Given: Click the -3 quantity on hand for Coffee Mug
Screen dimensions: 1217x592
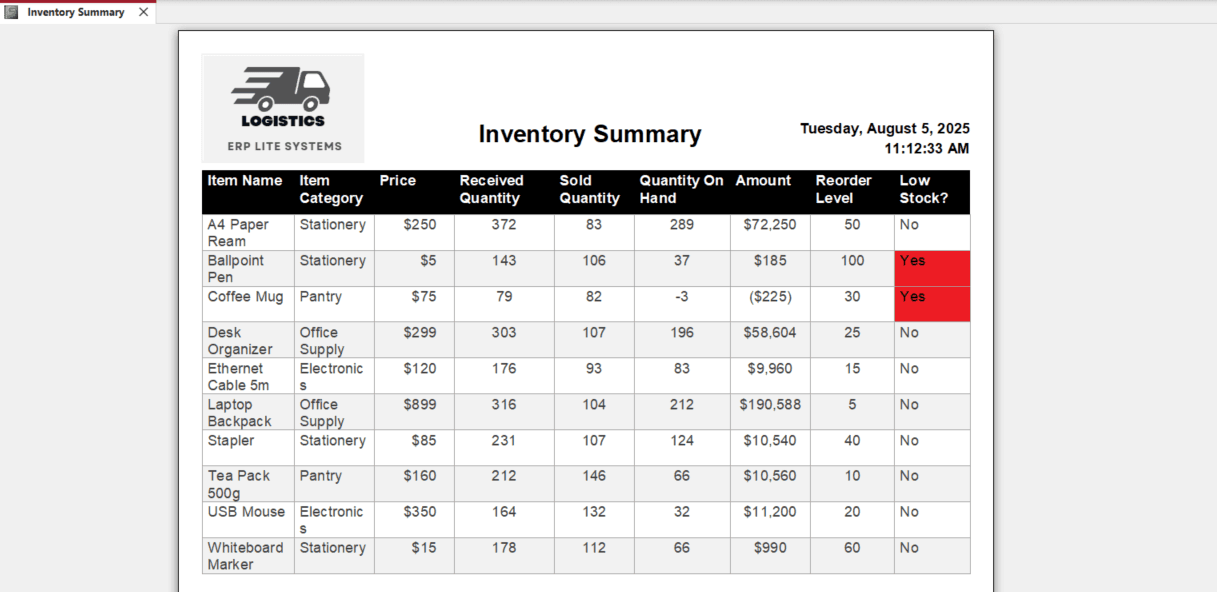Looking at the screenshot, I should click(x=681, y=297).
